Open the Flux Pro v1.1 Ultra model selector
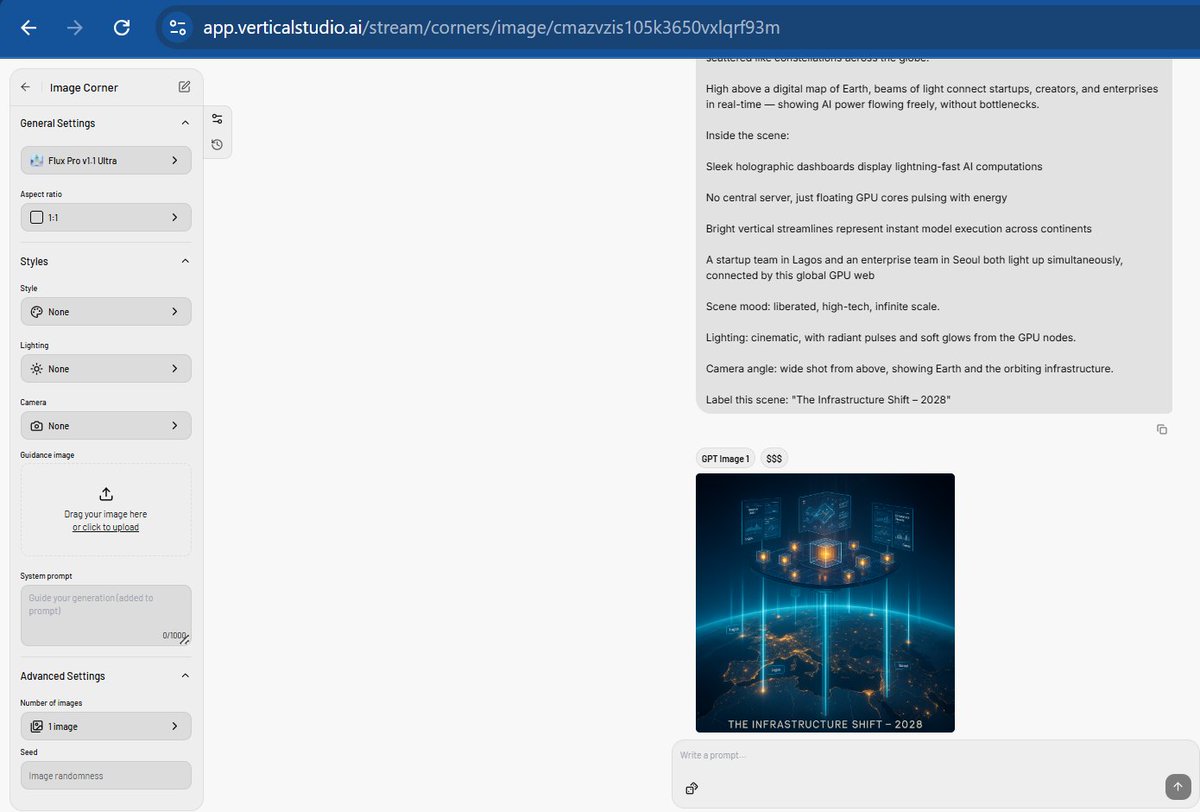 (x=106, y=160)
